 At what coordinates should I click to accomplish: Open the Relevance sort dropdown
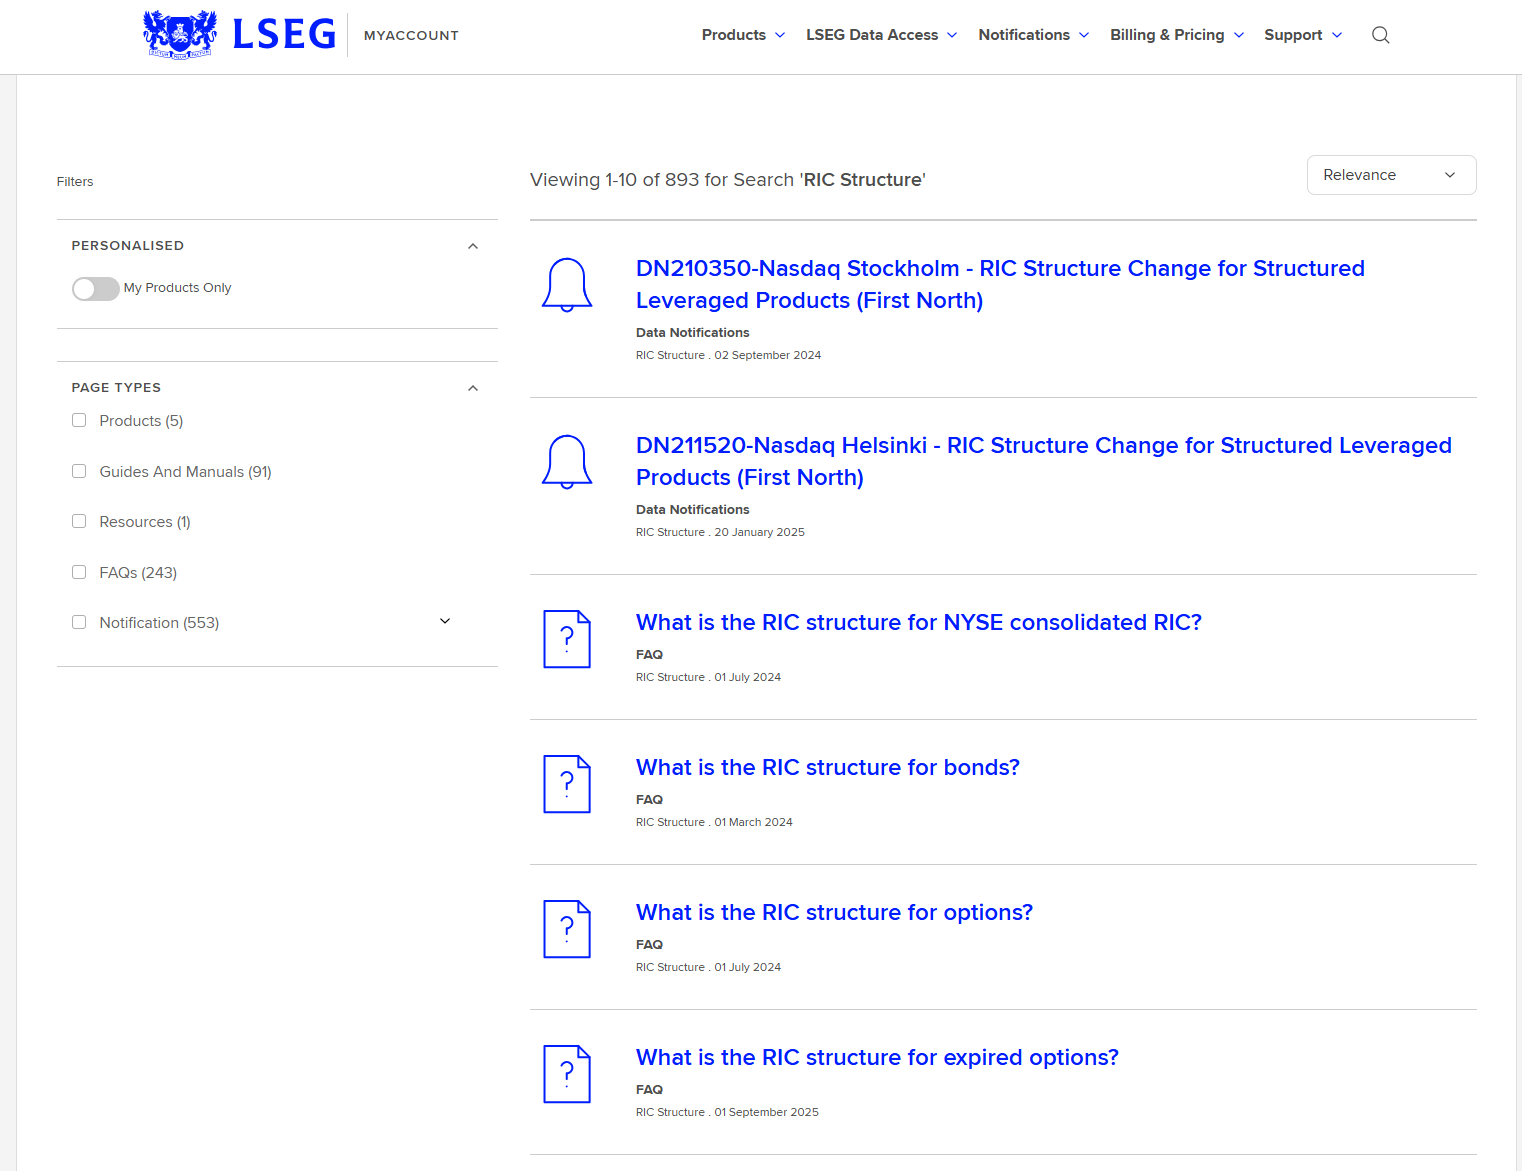point(1391,175)
